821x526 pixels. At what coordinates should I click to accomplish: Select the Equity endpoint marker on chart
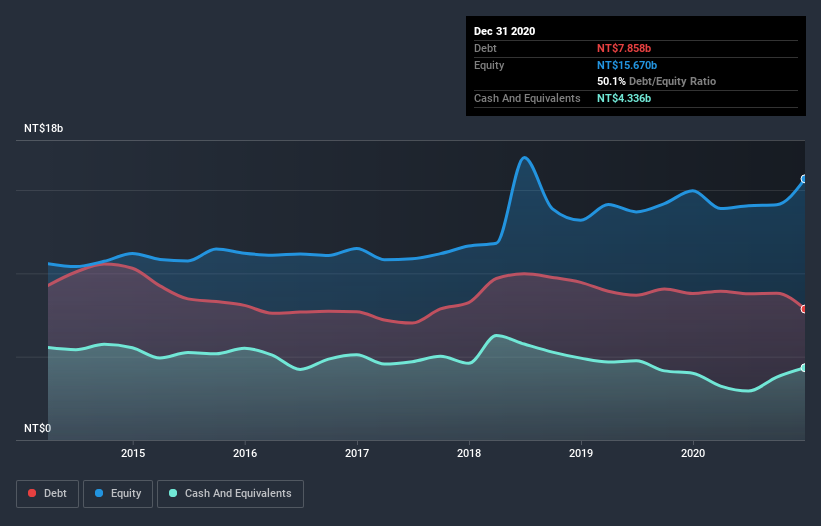coord(804,179)
